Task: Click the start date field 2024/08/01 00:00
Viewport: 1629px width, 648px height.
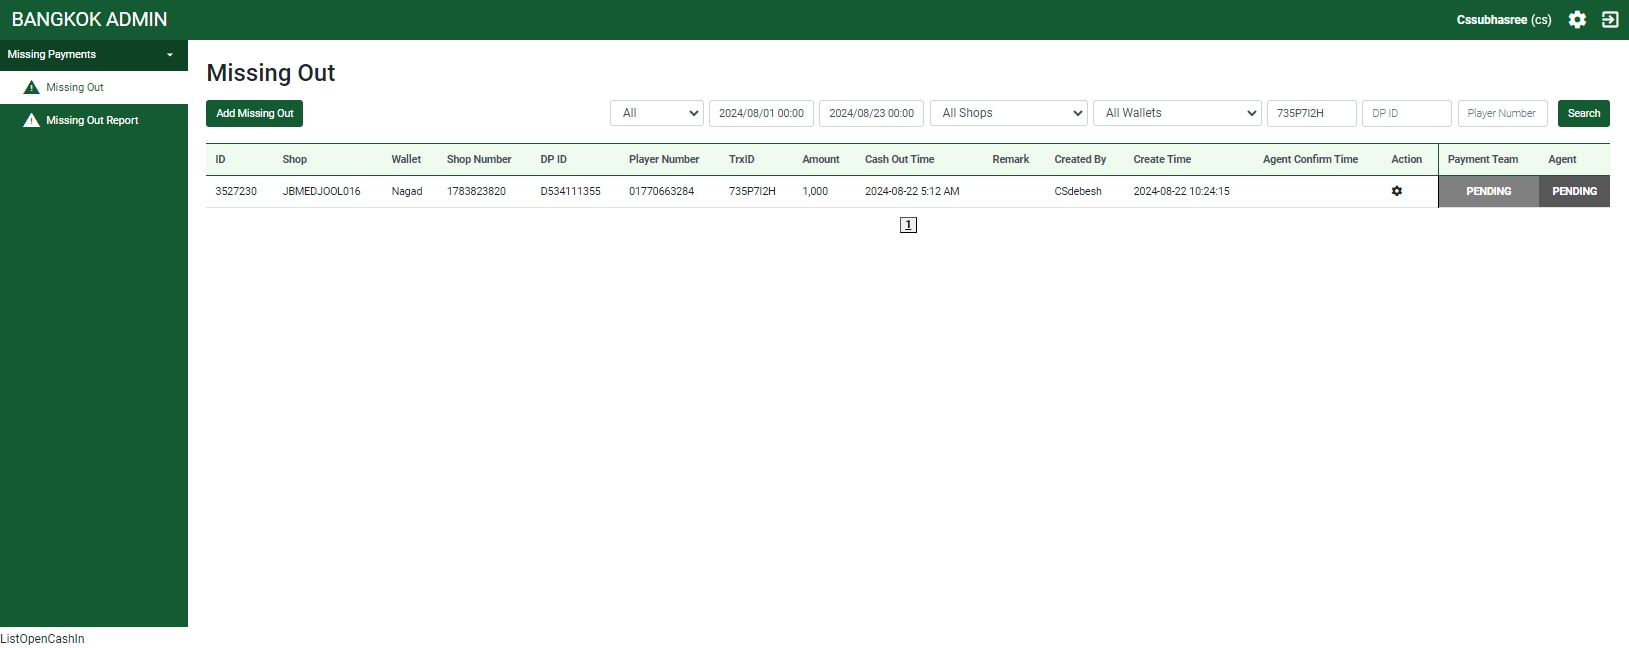Action: tap(761, 113)
